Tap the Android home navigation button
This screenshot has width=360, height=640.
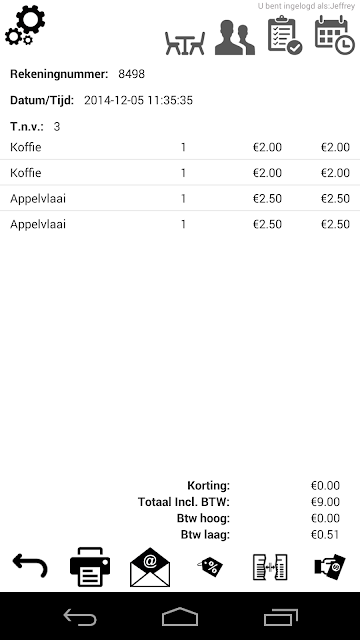180,617
